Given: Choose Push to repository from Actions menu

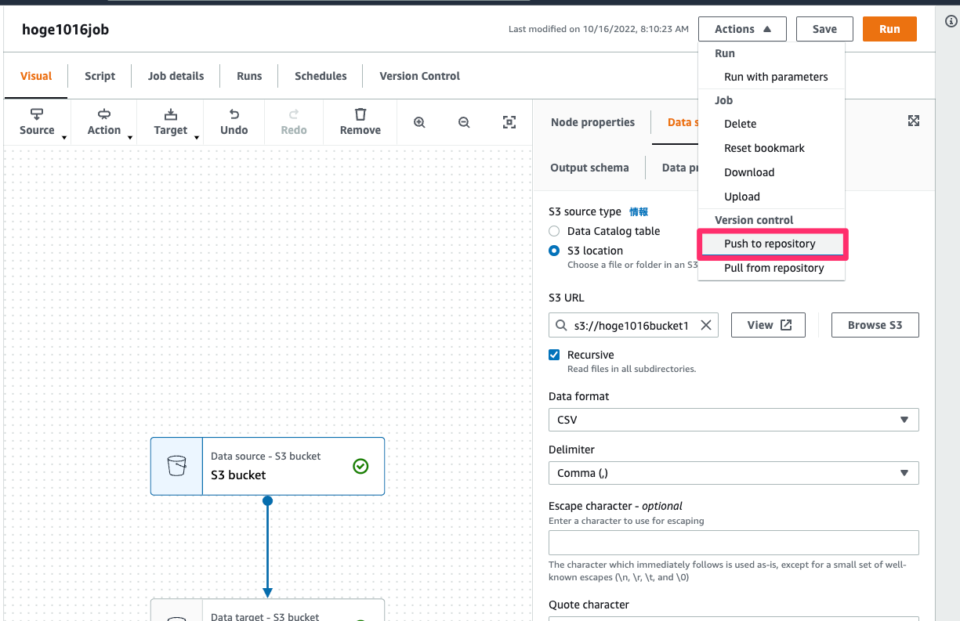Looking at the screenshot, I should (x=771, y=243).
